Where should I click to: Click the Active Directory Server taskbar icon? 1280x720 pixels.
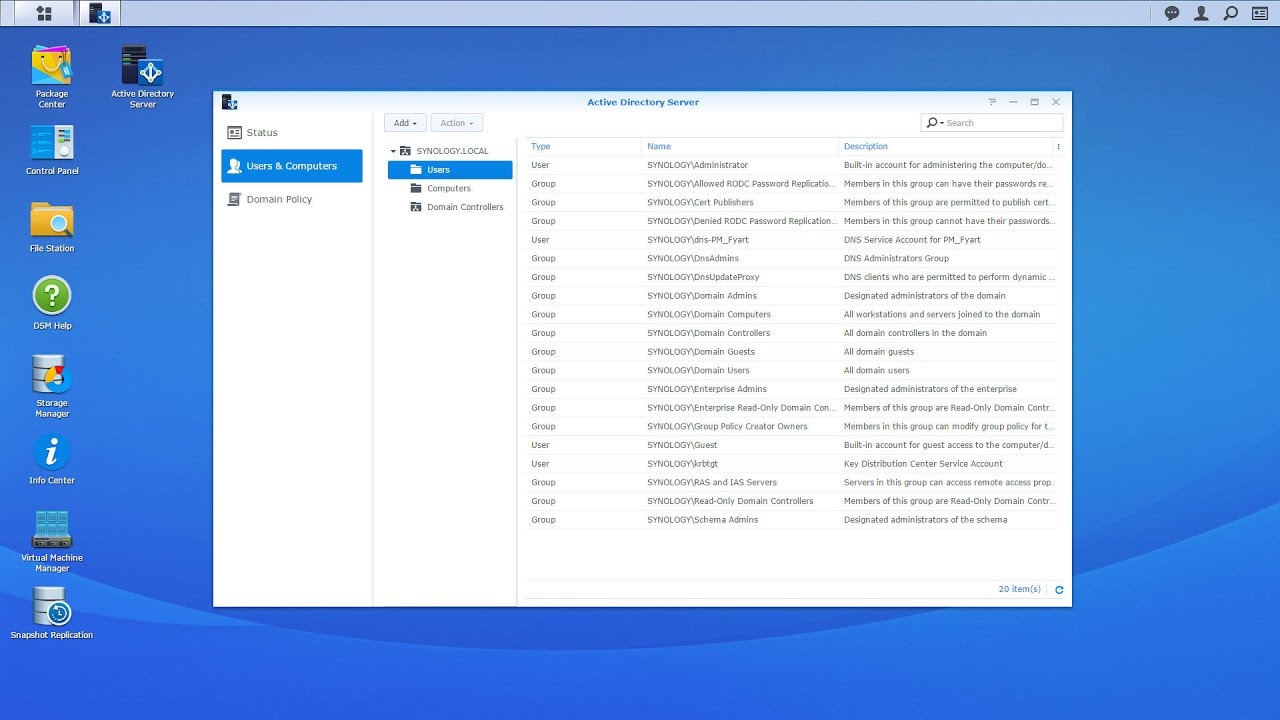99,13
